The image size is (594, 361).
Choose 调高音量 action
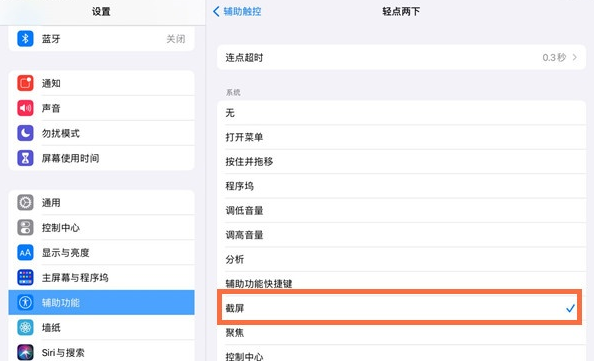(402, 235)
